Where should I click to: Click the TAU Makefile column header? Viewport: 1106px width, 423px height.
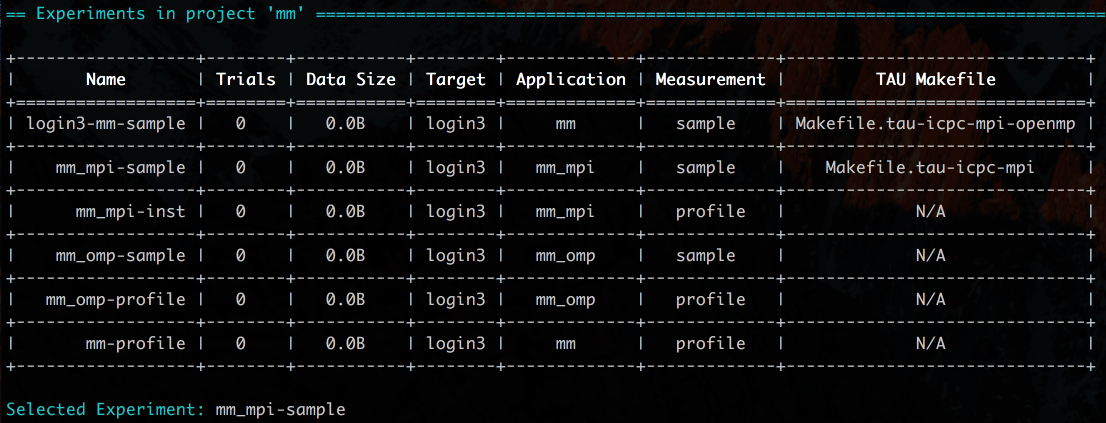pyautogui.click(x=935, y=80)
